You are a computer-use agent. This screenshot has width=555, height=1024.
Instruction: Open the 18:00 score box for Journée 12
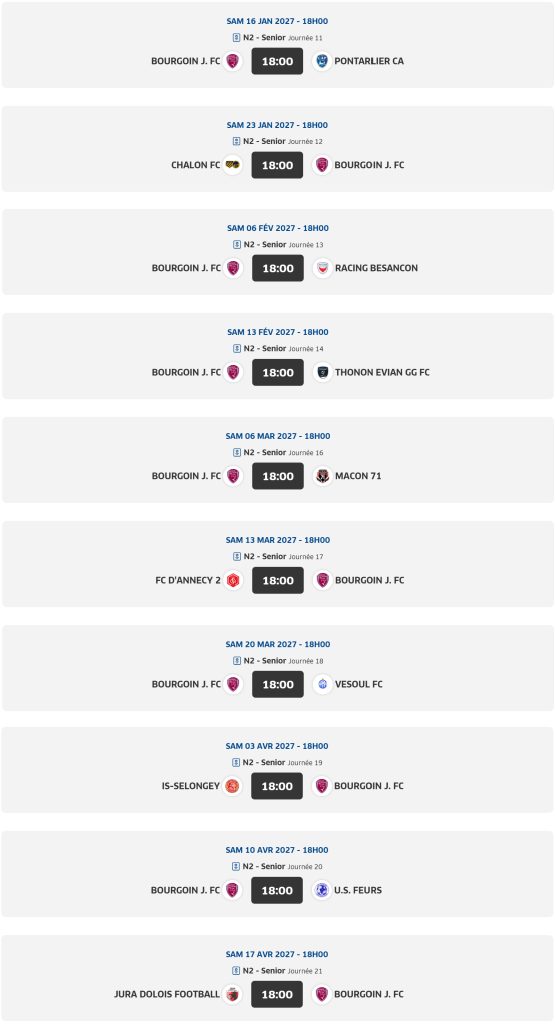pos(278,165)
